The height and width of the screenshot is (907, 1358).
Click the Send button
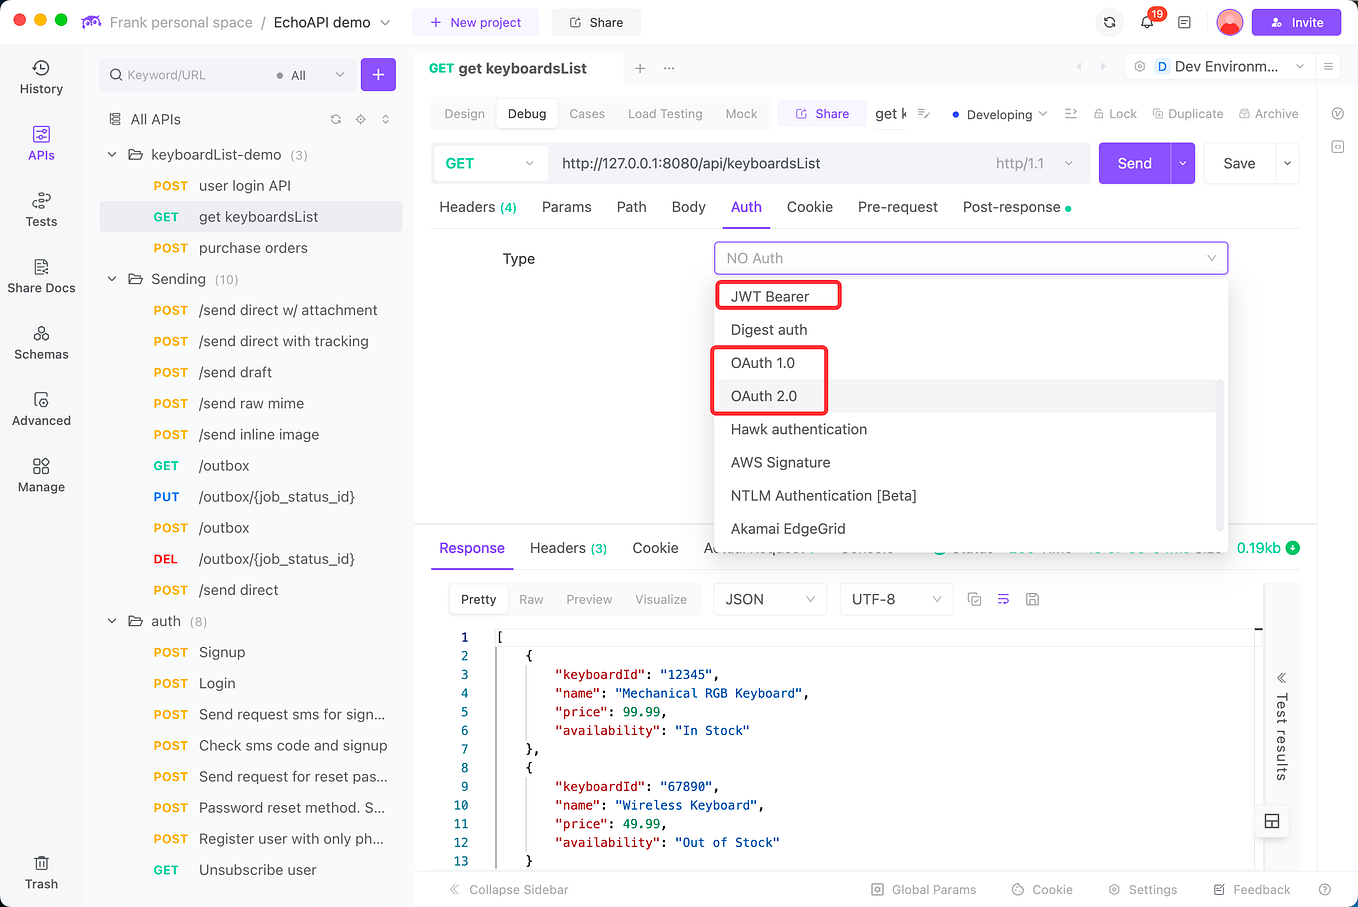[x=1133, y=161]
